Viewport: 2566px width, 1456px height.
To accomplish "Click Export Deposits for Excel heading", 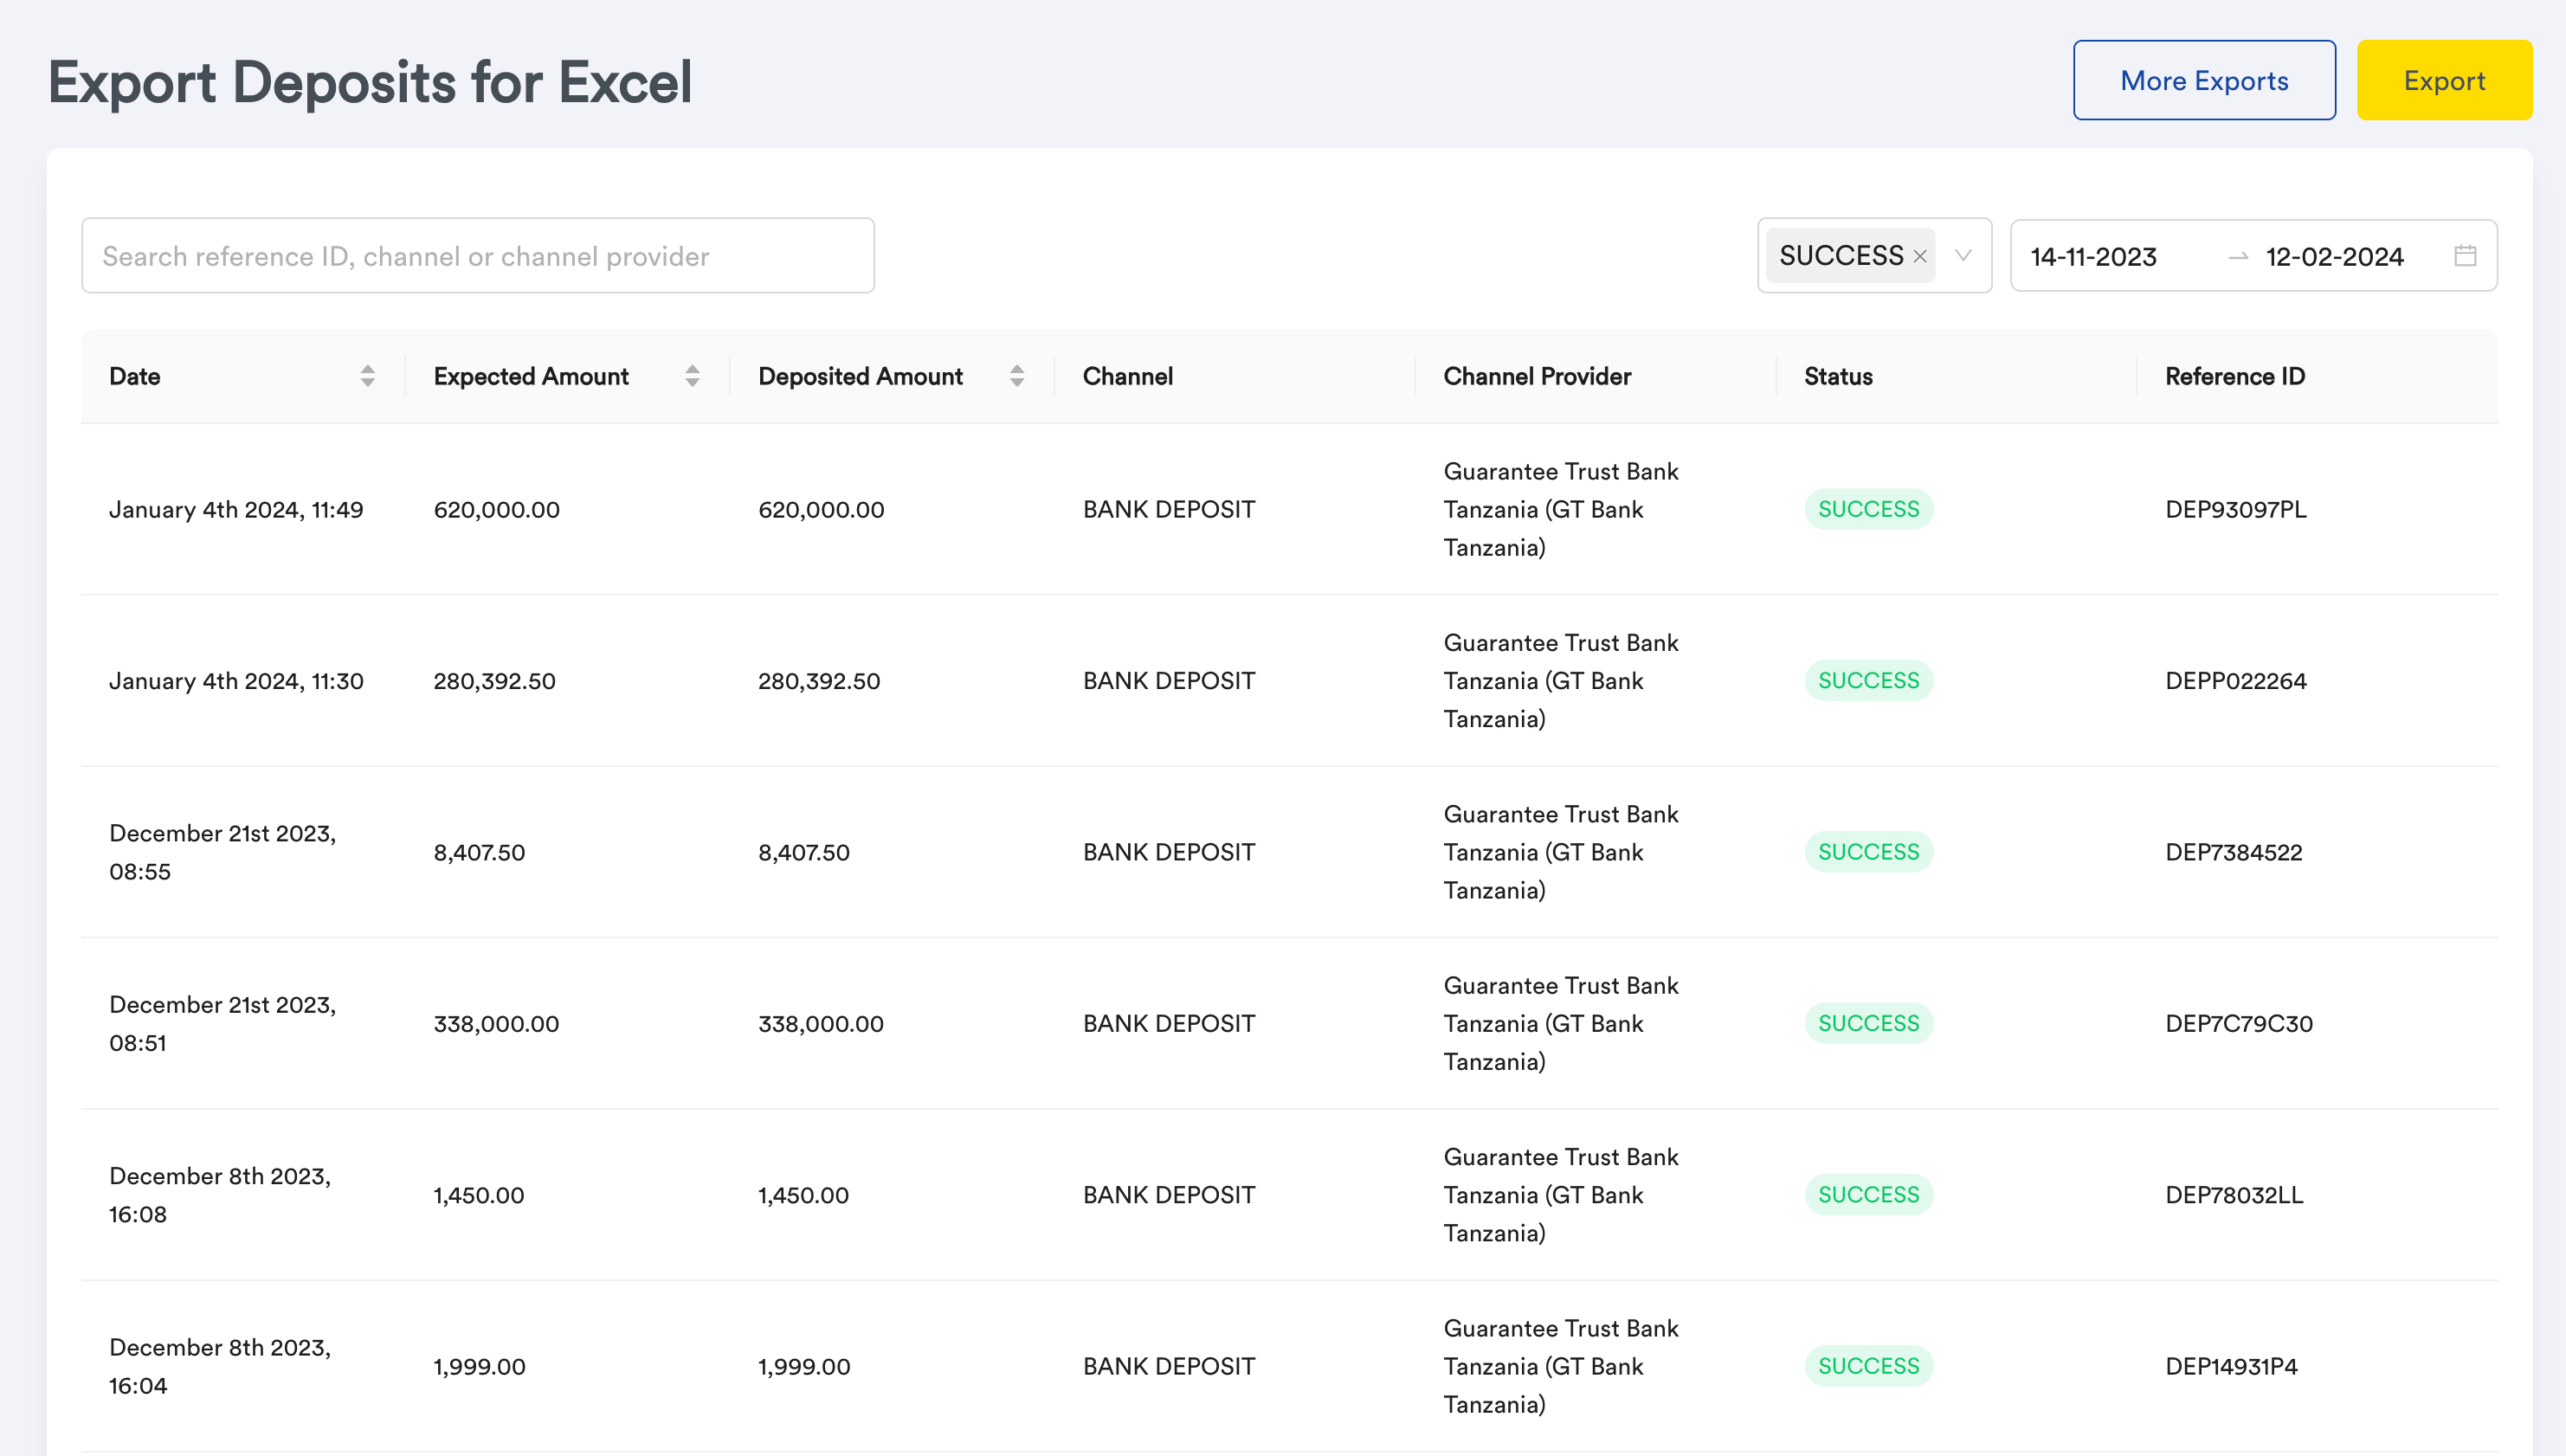I will pos(370,82).
